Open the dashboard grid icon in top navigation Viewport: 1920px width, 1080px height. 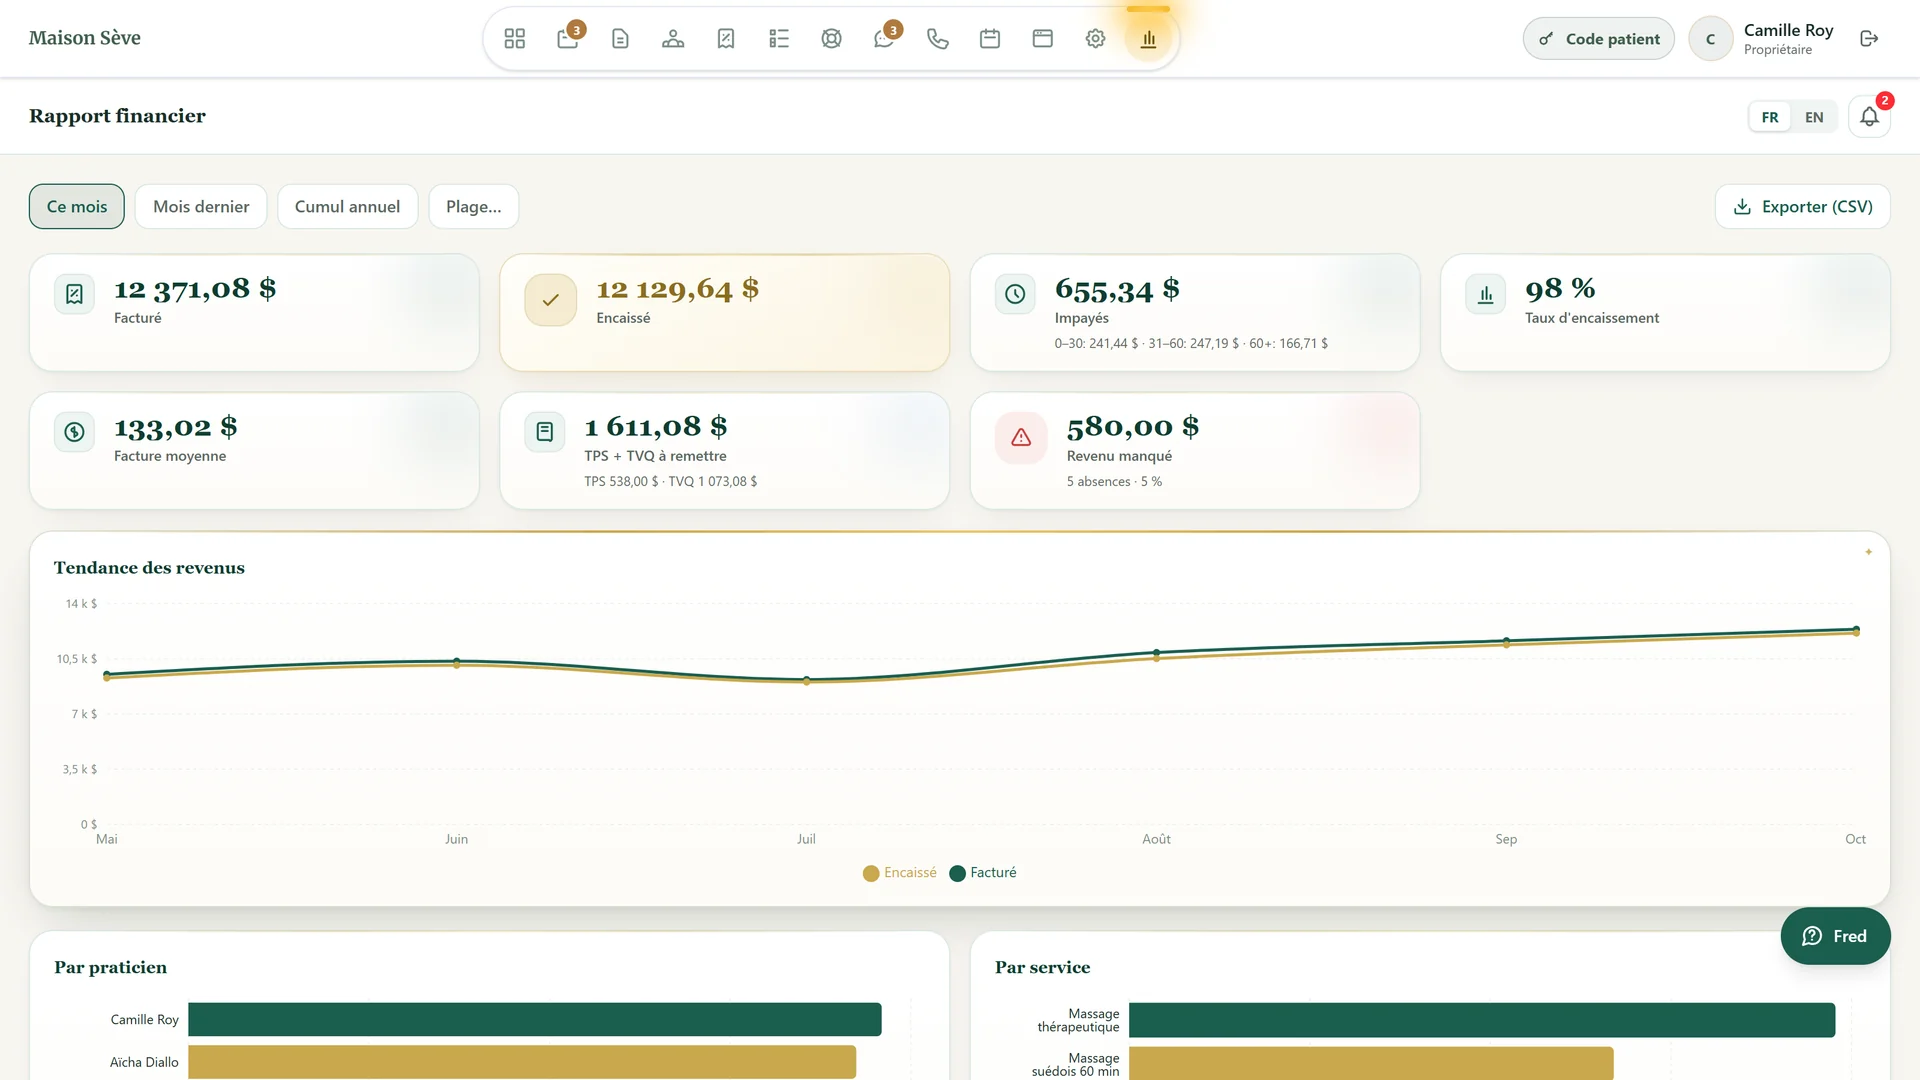(514, 39)
